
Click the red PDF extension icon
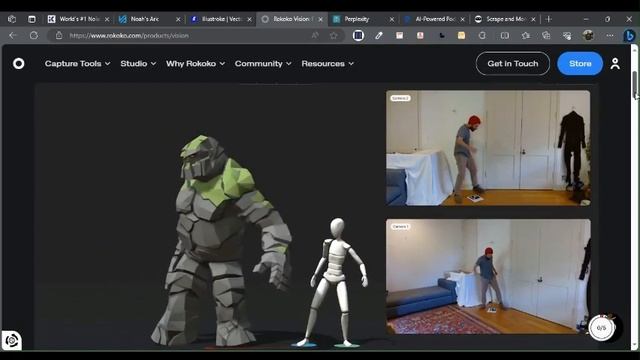pos(420,36)
